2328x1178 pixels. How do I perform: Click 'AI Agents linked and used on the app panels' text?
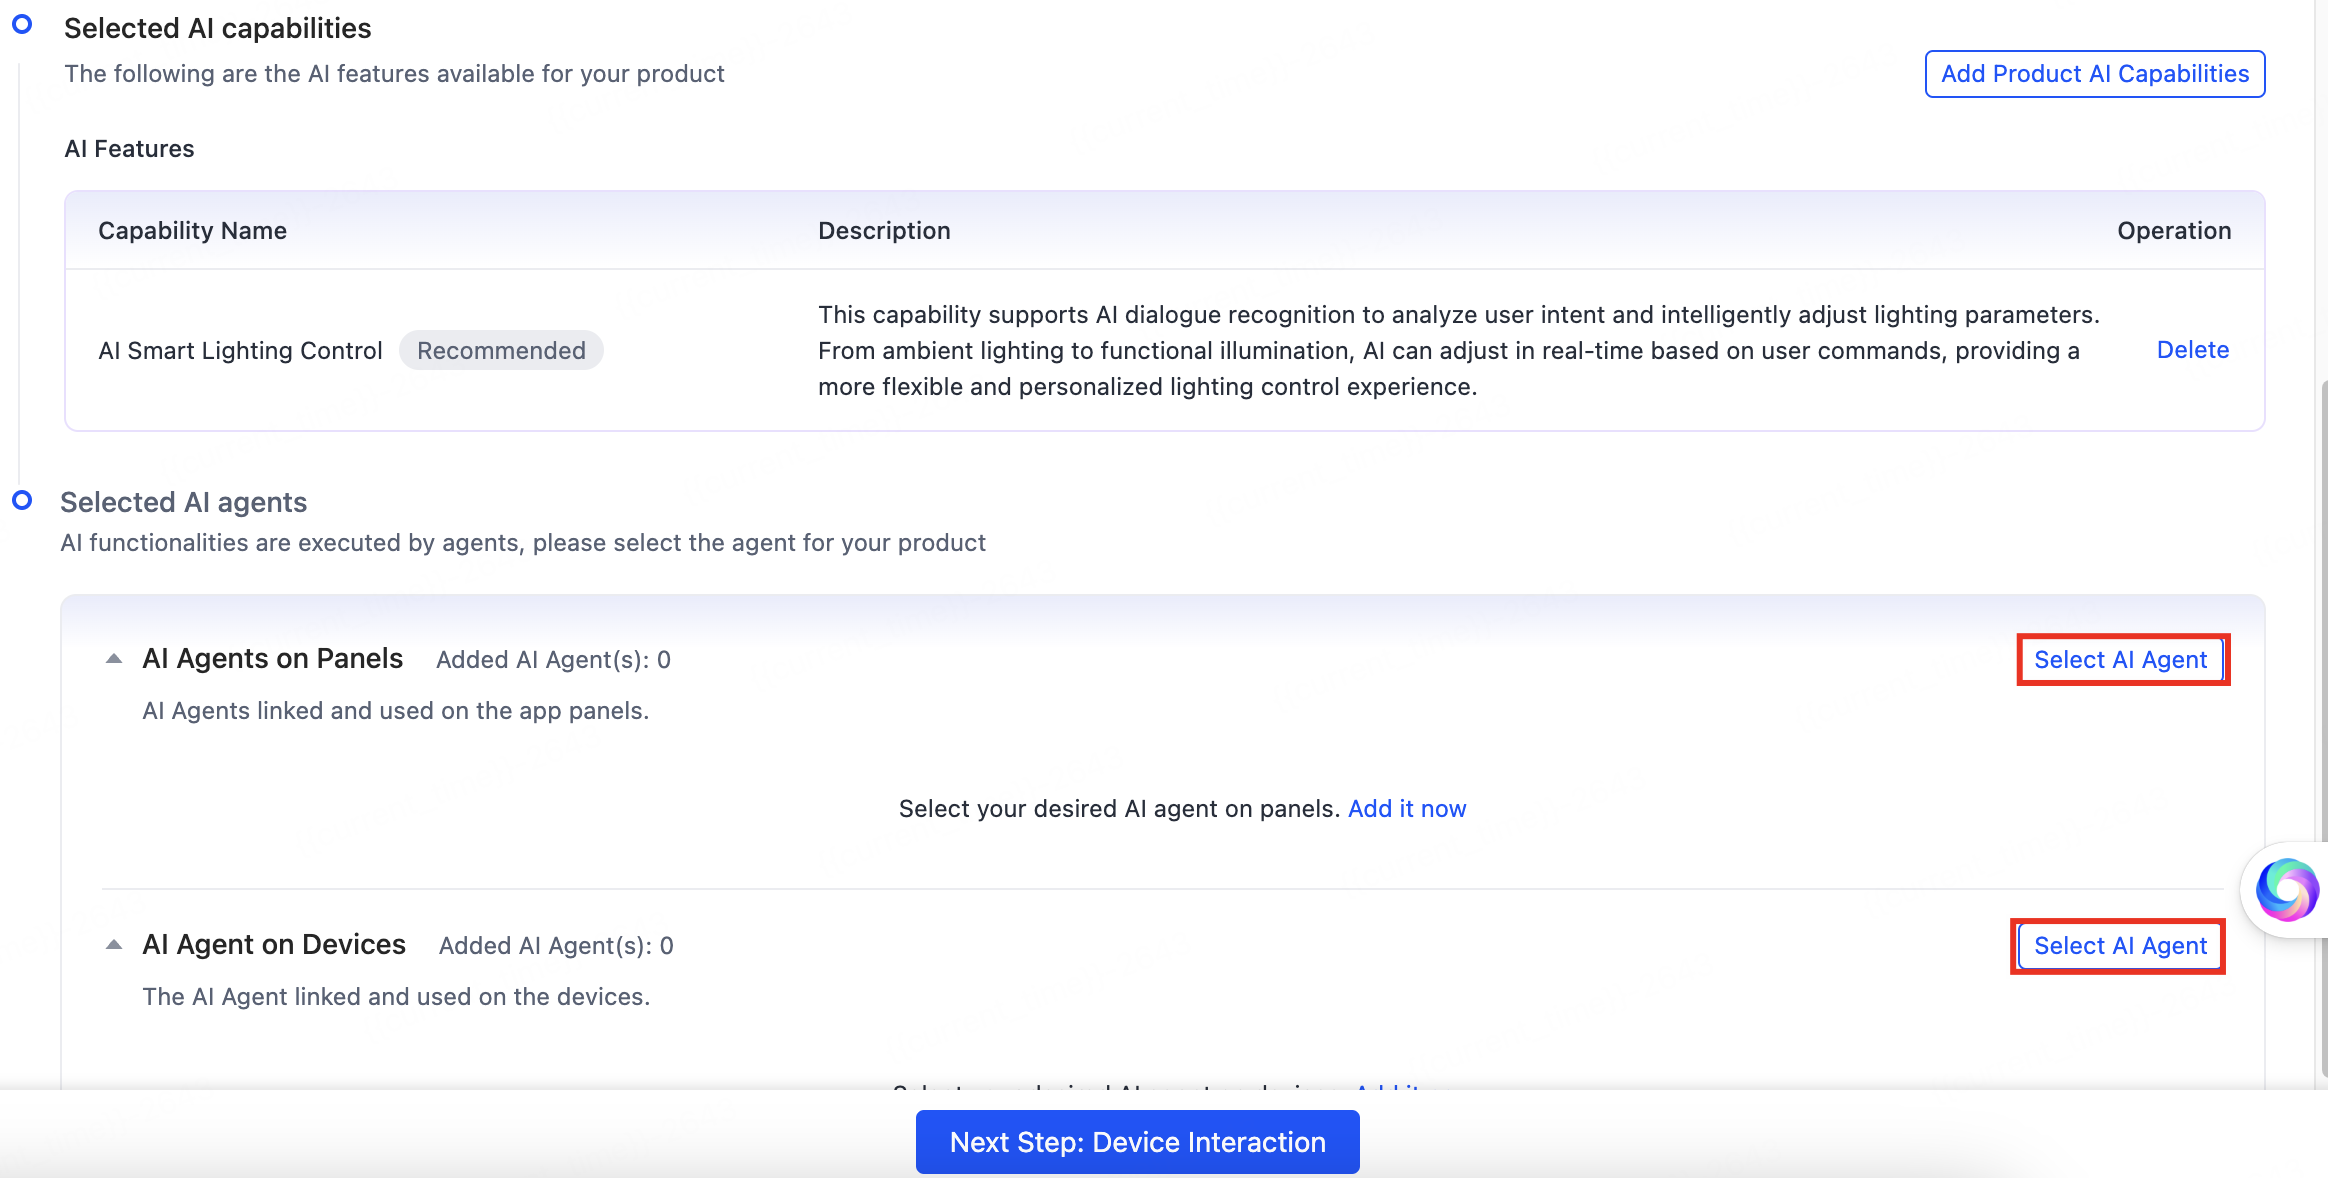[395, 711]
